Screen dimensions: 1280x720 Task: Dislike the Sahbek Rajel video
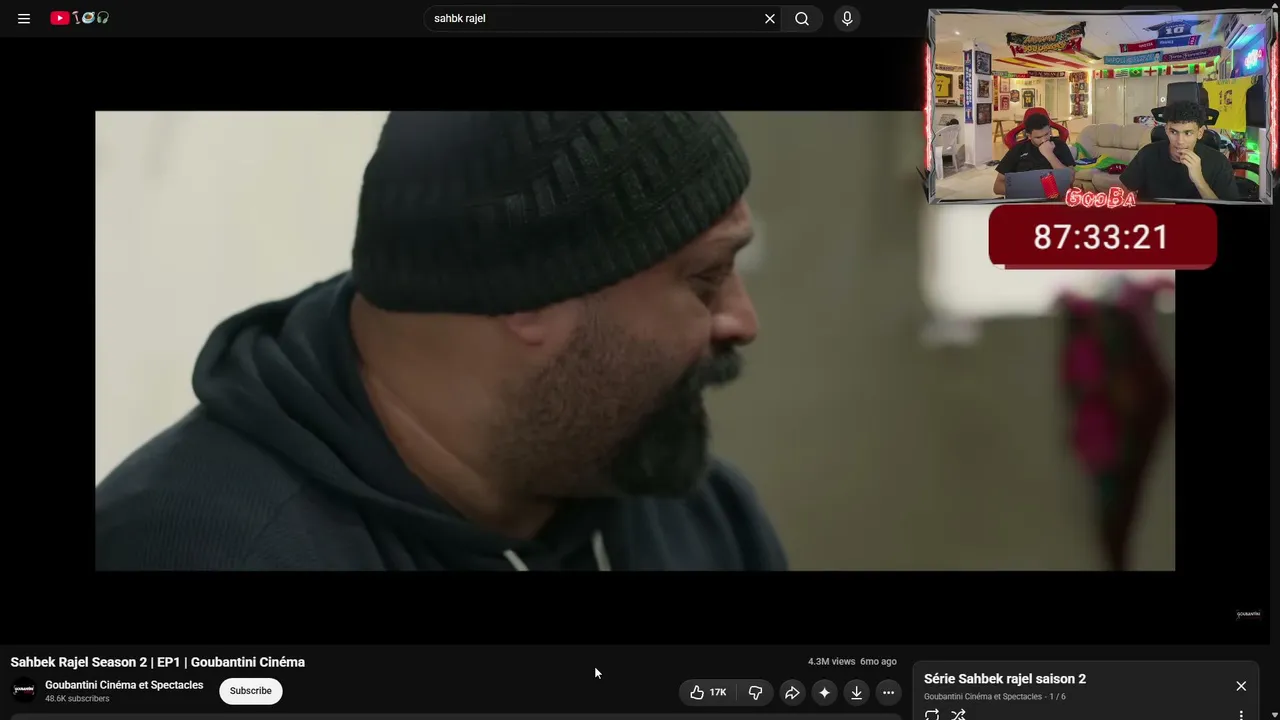point(755,692)
